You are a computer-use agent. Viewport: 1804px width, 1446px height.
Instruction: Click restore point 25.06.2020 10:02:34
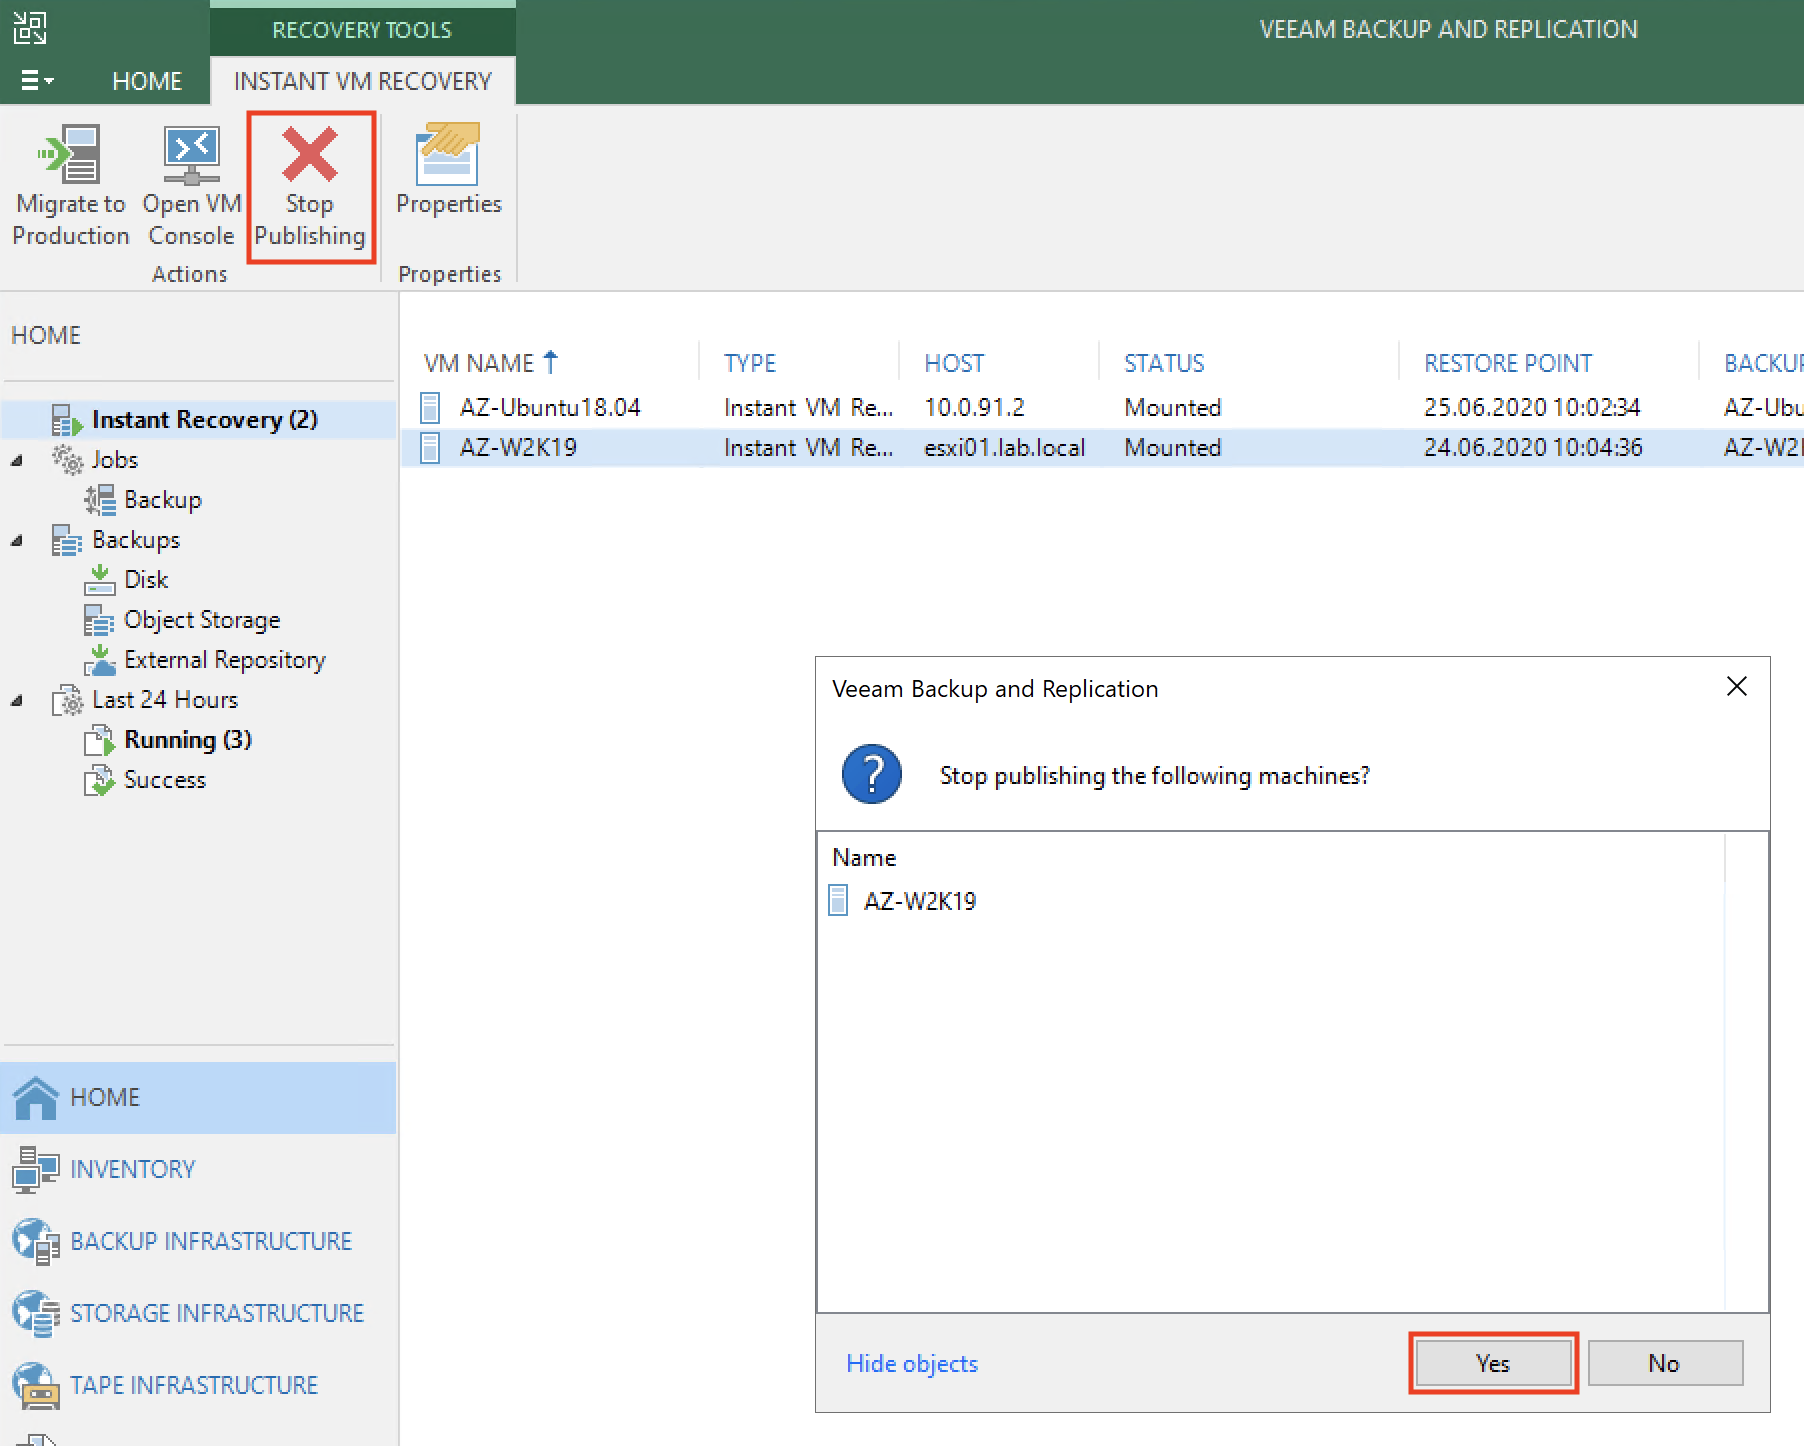1532,407
